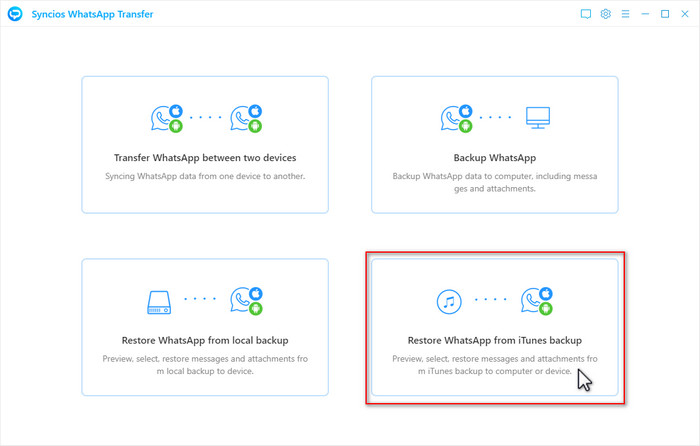Open the settings gear icon
The height and width of the screenshot is (446, 700).
605,14
